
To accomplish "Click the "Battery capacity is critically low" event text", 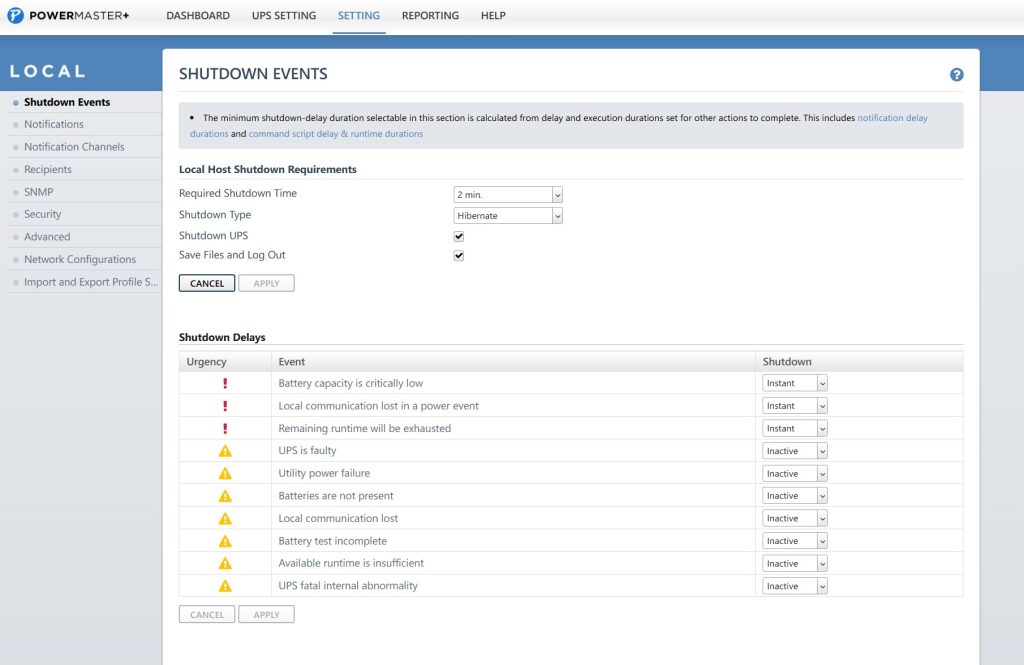I will (x=351, y=383).
